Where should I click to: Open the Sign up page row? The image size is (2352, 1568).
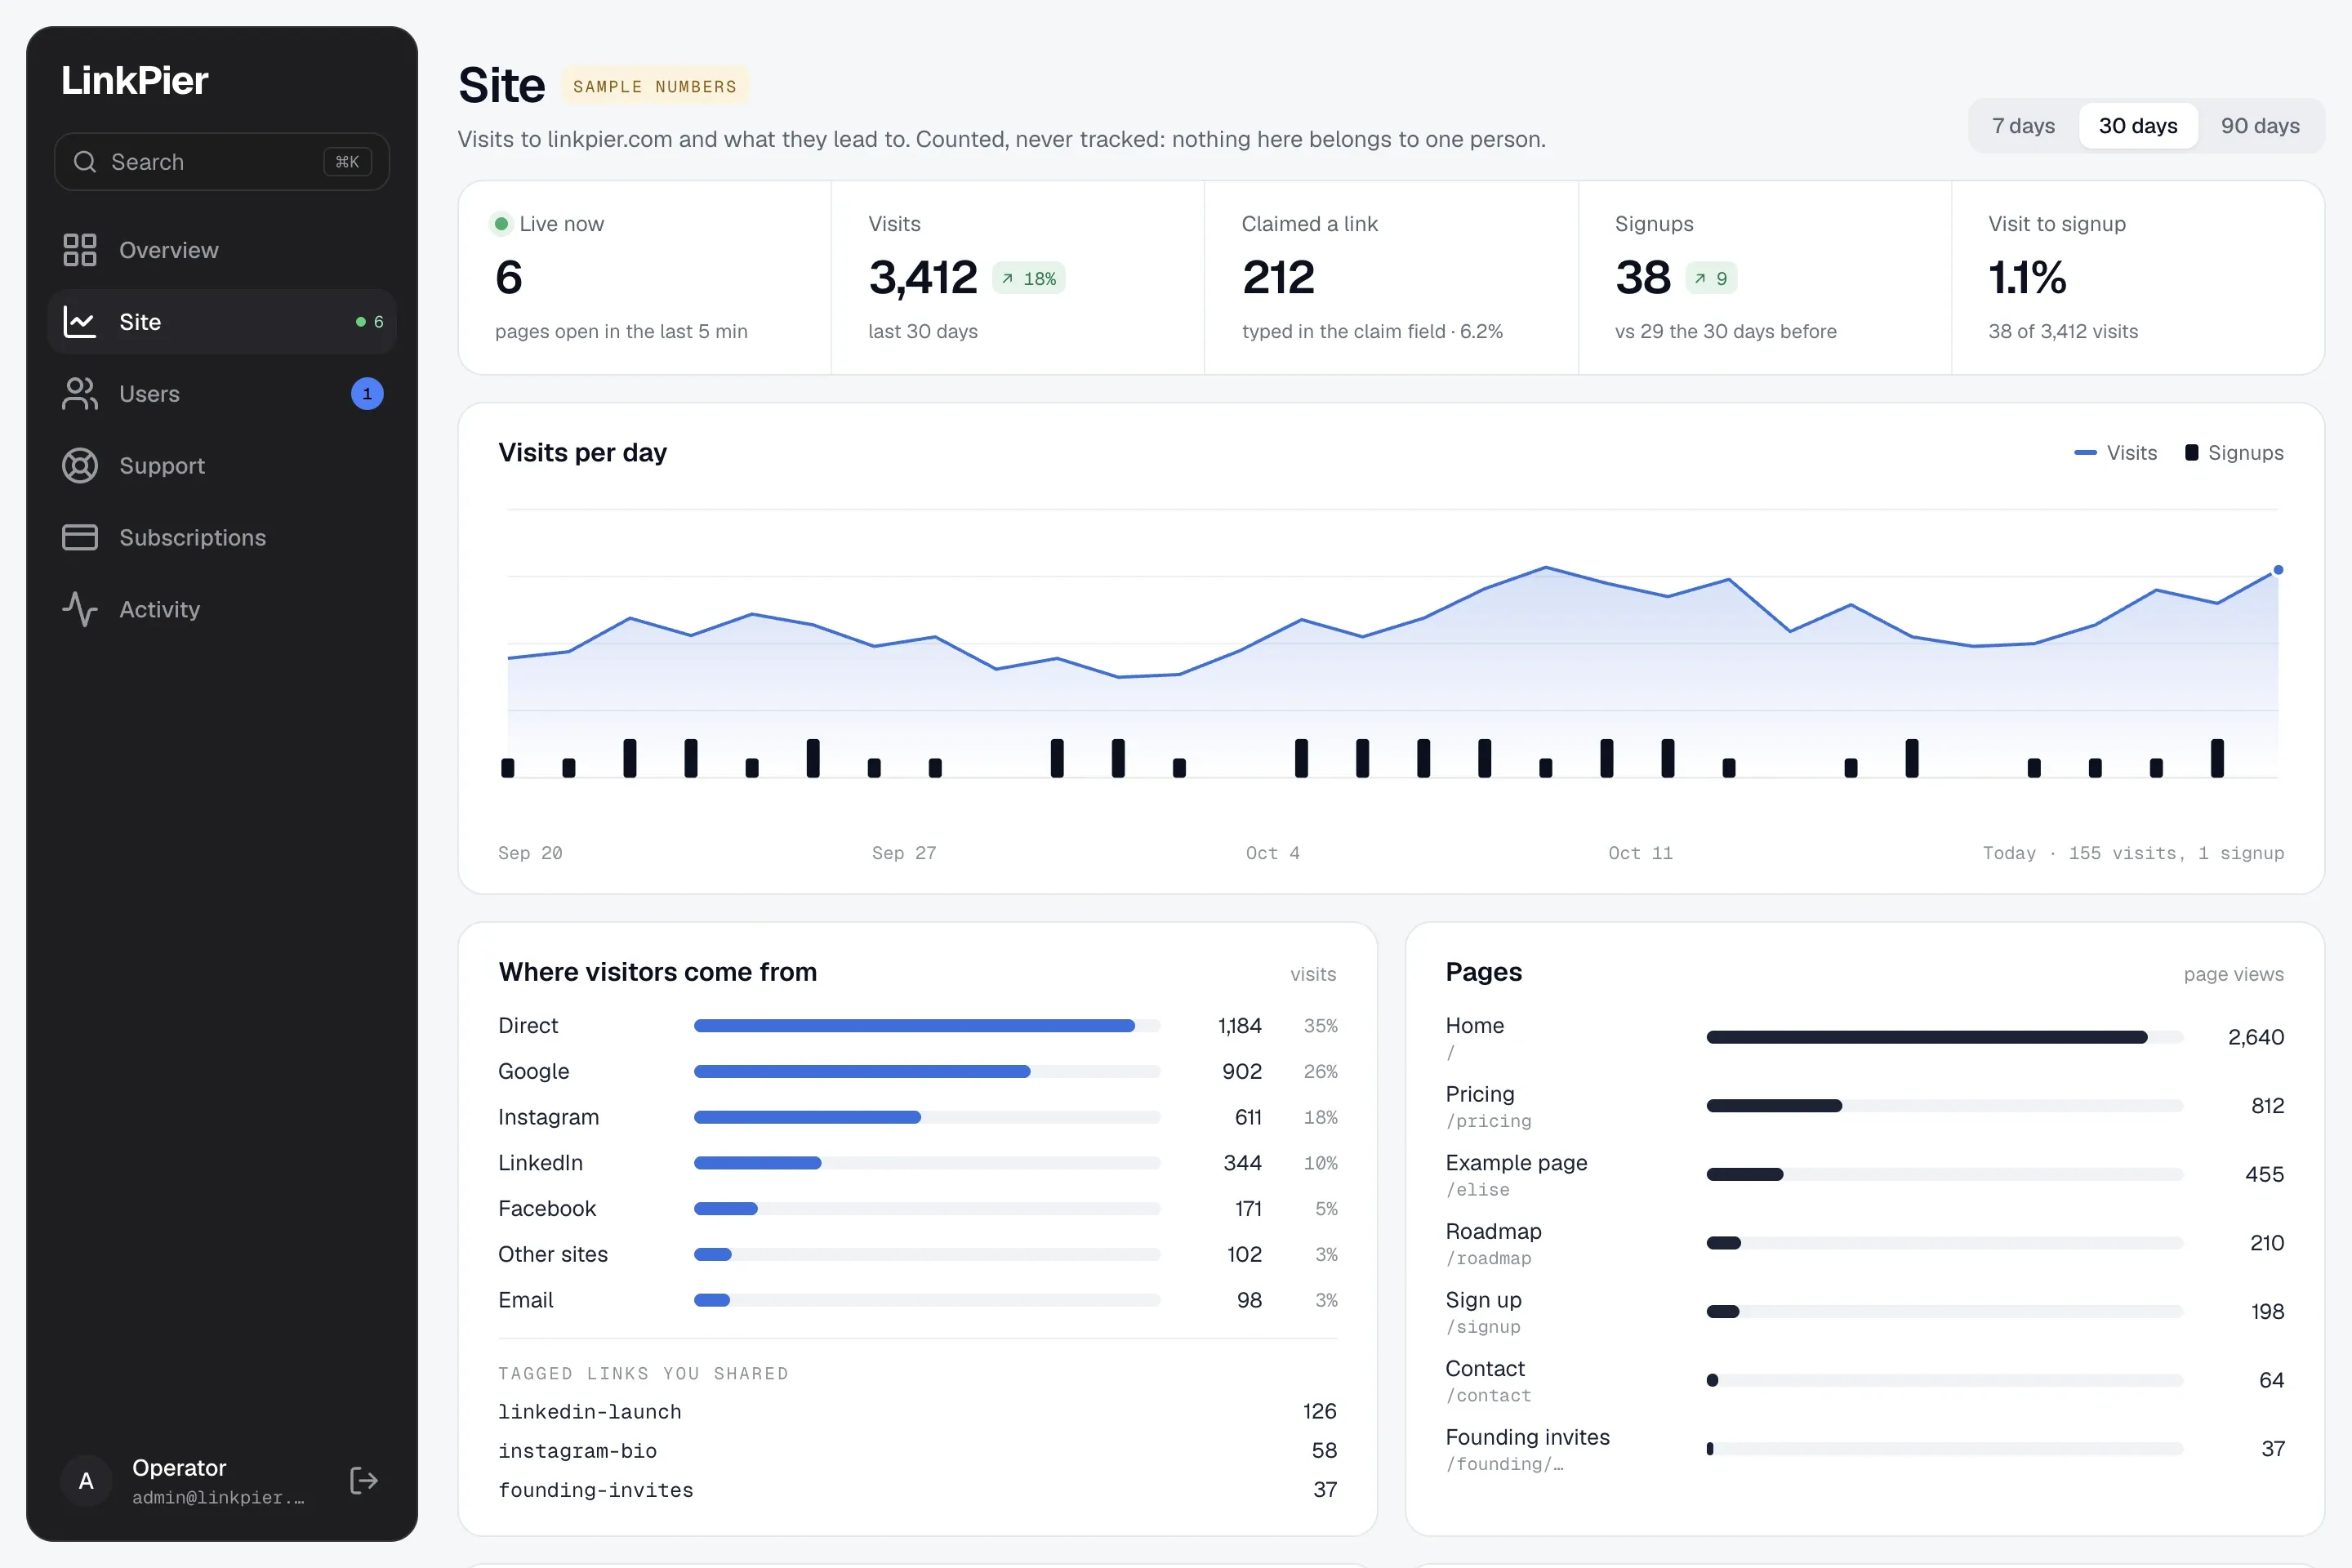[x=1864, y=1312]
